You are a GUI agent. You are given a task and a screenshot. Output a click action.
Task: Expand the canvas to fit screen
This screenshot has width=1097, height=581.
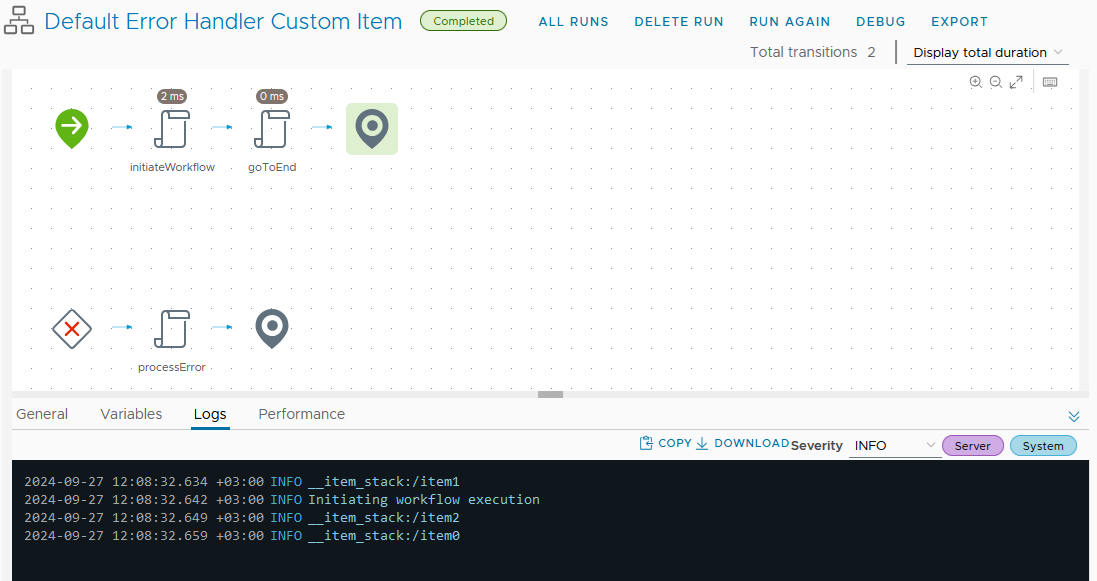[x=1017, y=82]
